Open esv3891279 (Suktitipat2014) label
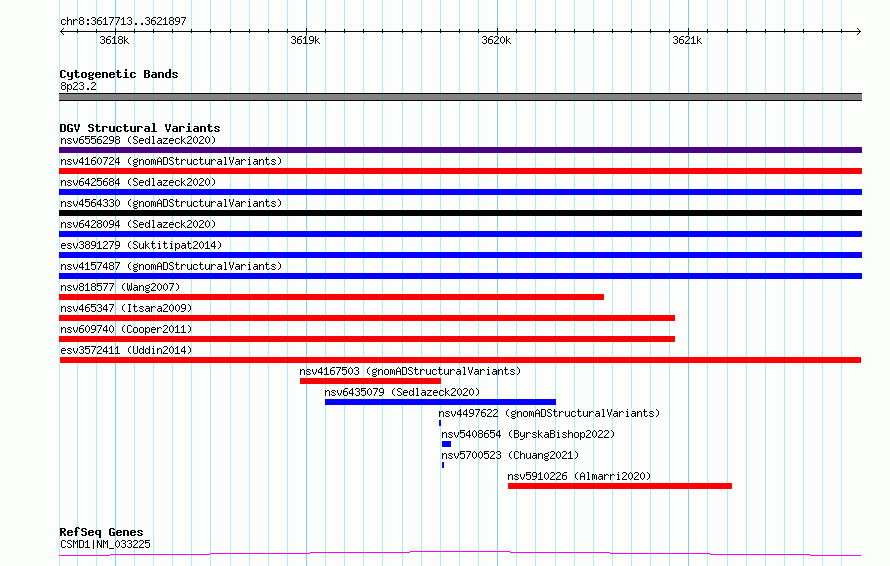 click(x=141, y=245)
